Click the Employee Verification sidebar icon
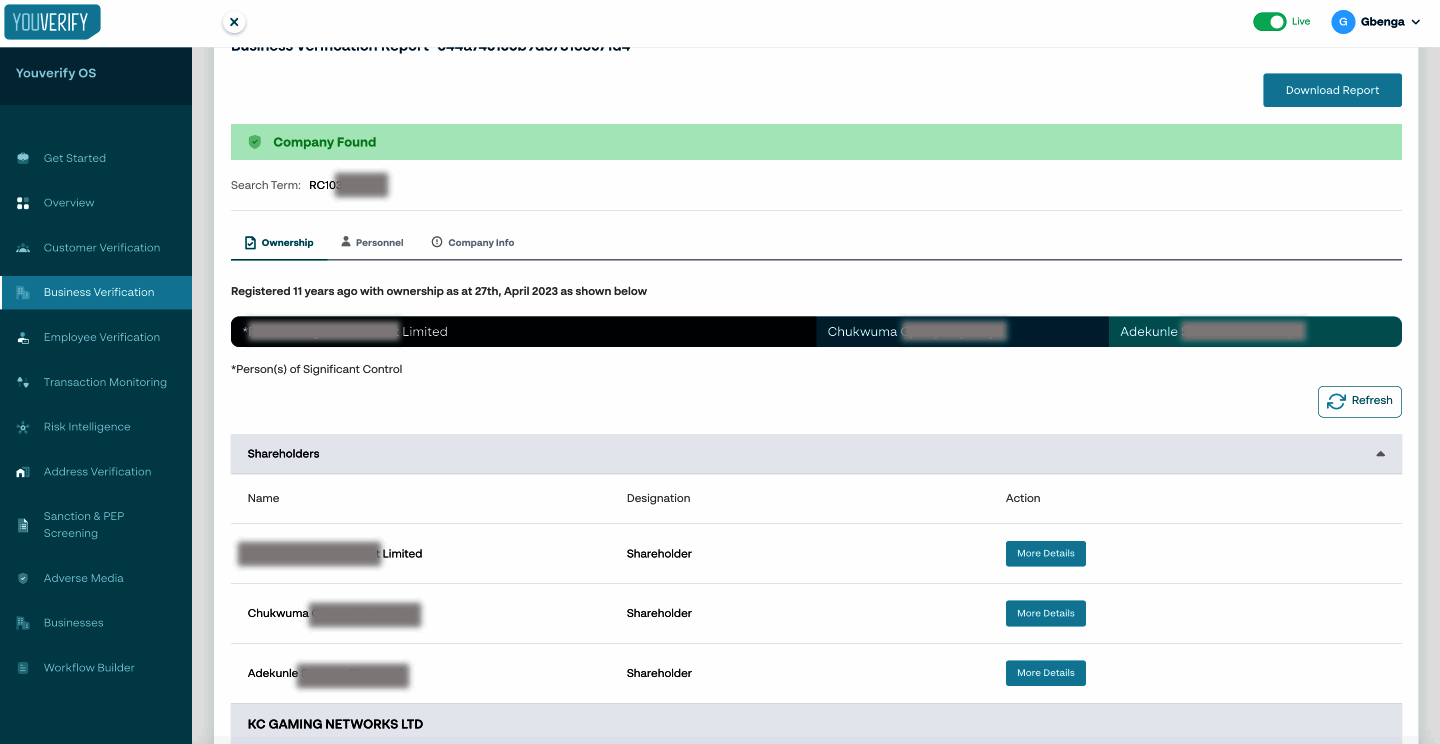The height and width of the screenshot is (744, 1440). pyautogui.click(x=23, y=338)
